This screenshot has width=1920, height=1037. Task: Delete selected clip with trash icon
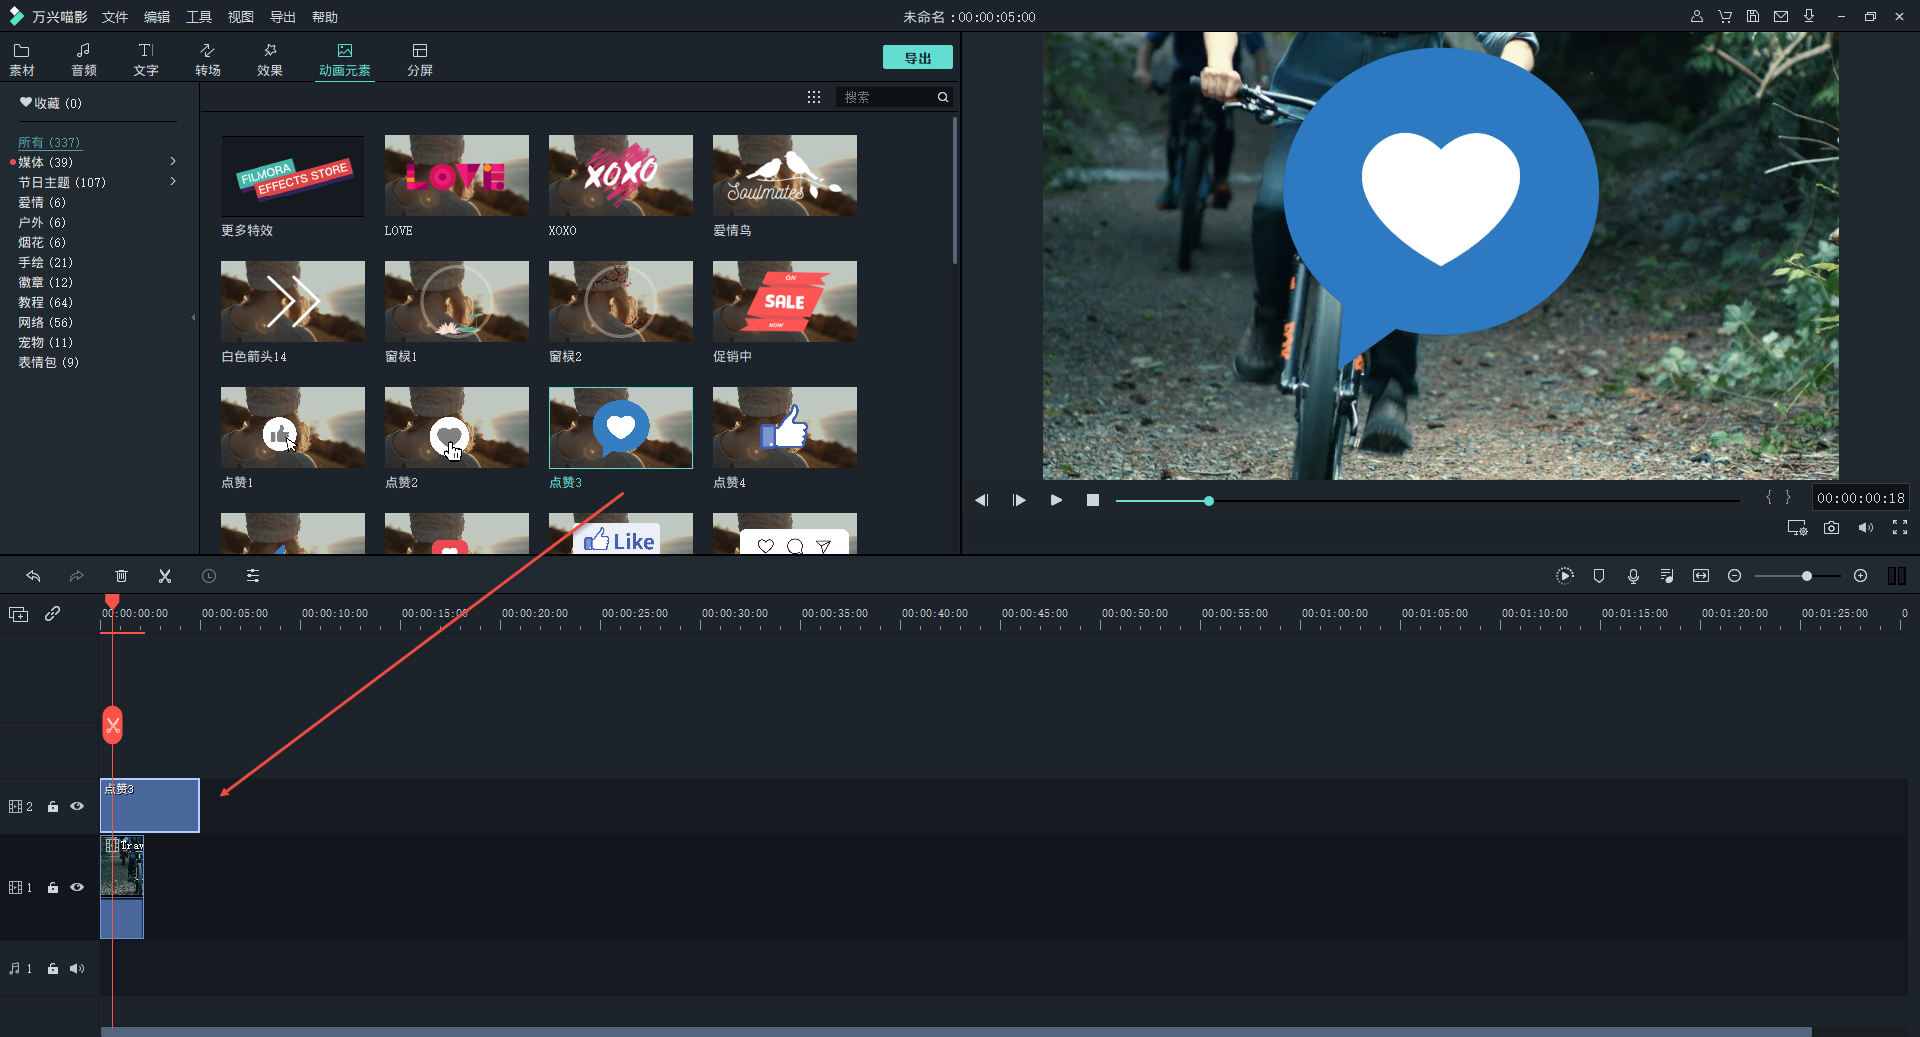click(x=121, y=576)
